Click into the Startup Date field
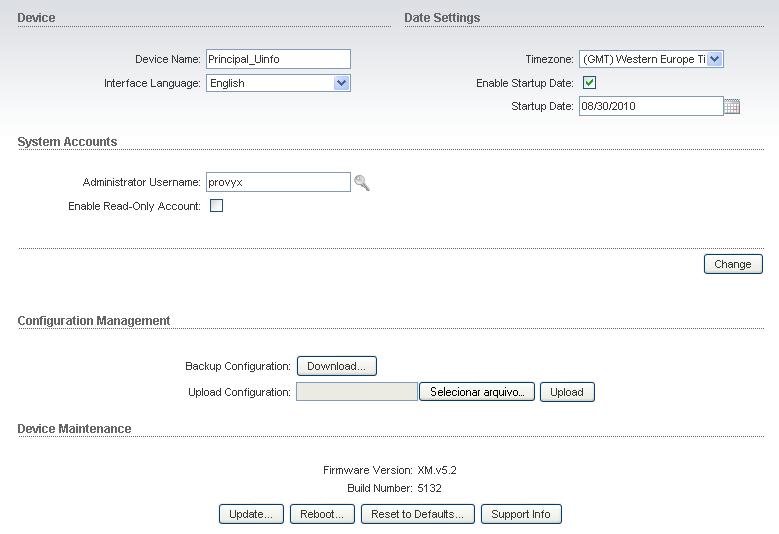The width and height of the screenshot is (779, 534). coord(650,106)
